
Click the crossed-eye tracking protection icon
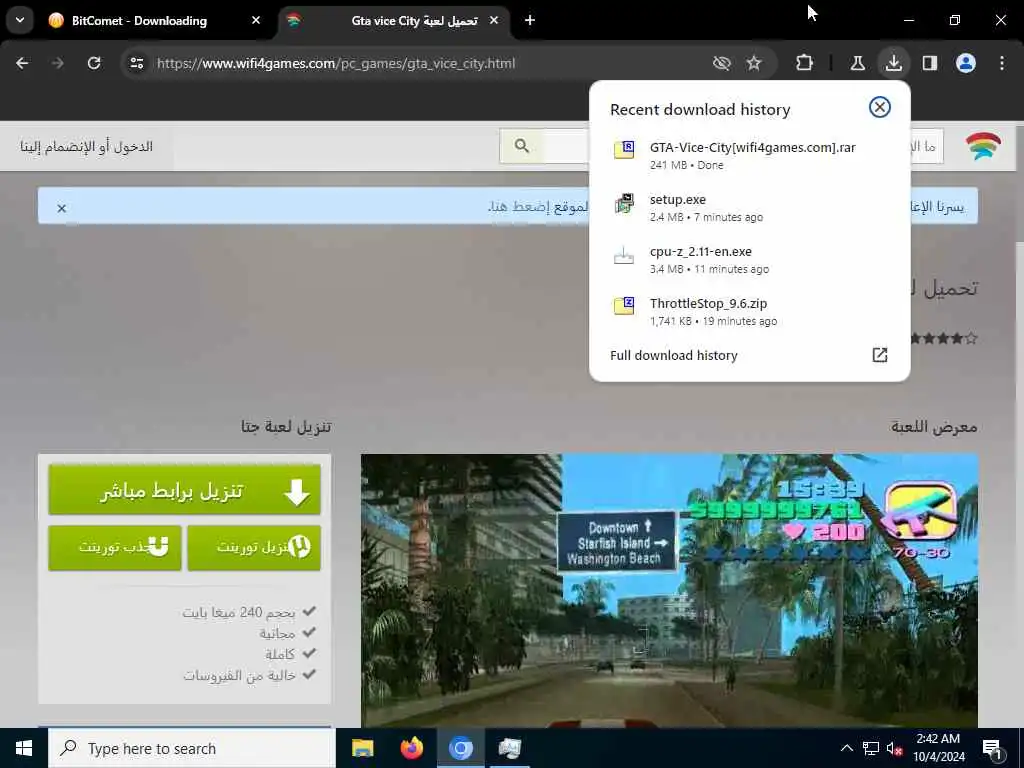tap(722, 63)
